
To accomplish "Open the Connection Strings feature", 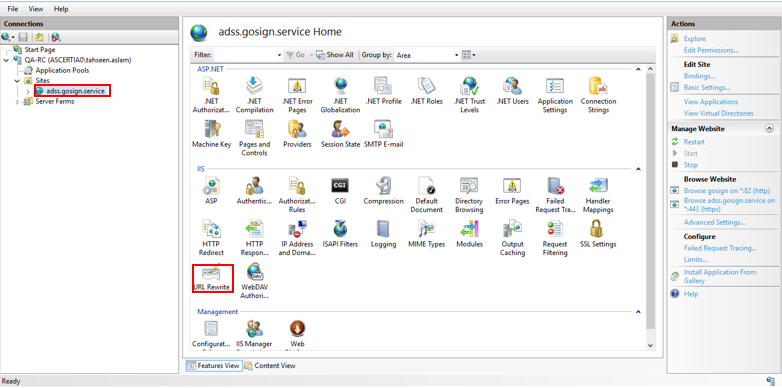I will [598, 95].
